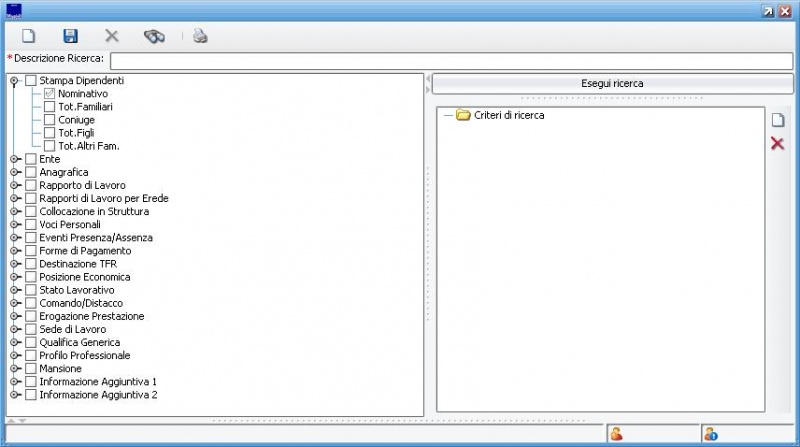Click the Esegui ricerca button
Viewport: 800px width, 447px height.
(612, 84)
